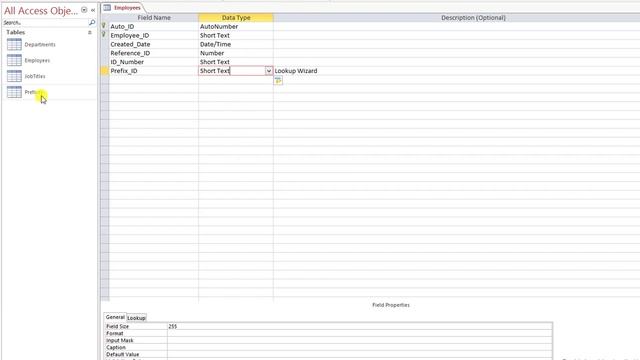Click the navigation pane Search box
The height and width of the screenshot is (360, 640).
(x=45, y=23)
